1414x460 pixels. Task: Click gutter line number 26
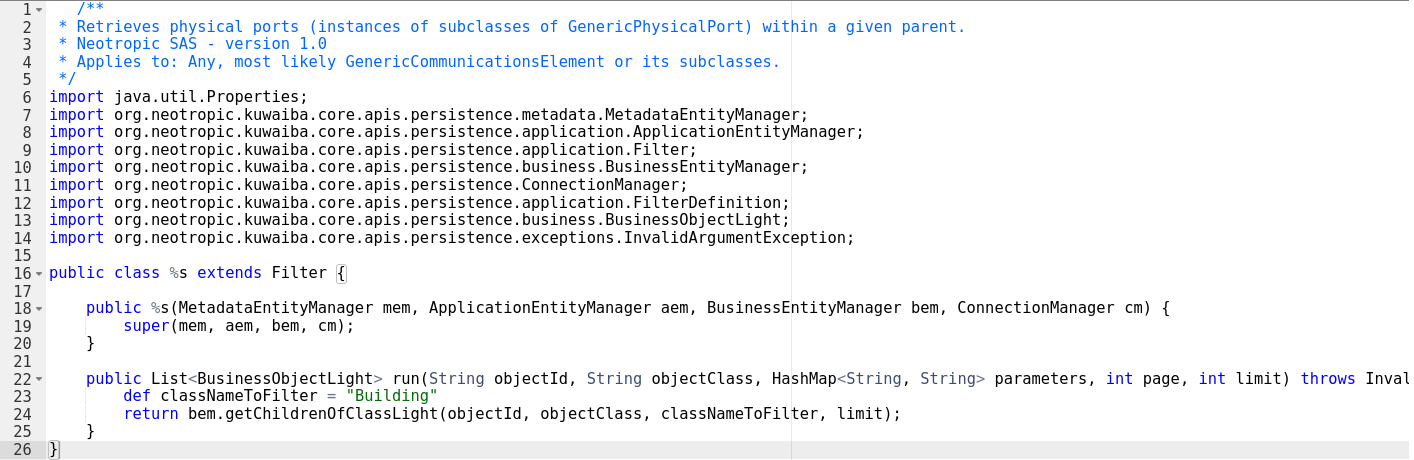(23, 449)
